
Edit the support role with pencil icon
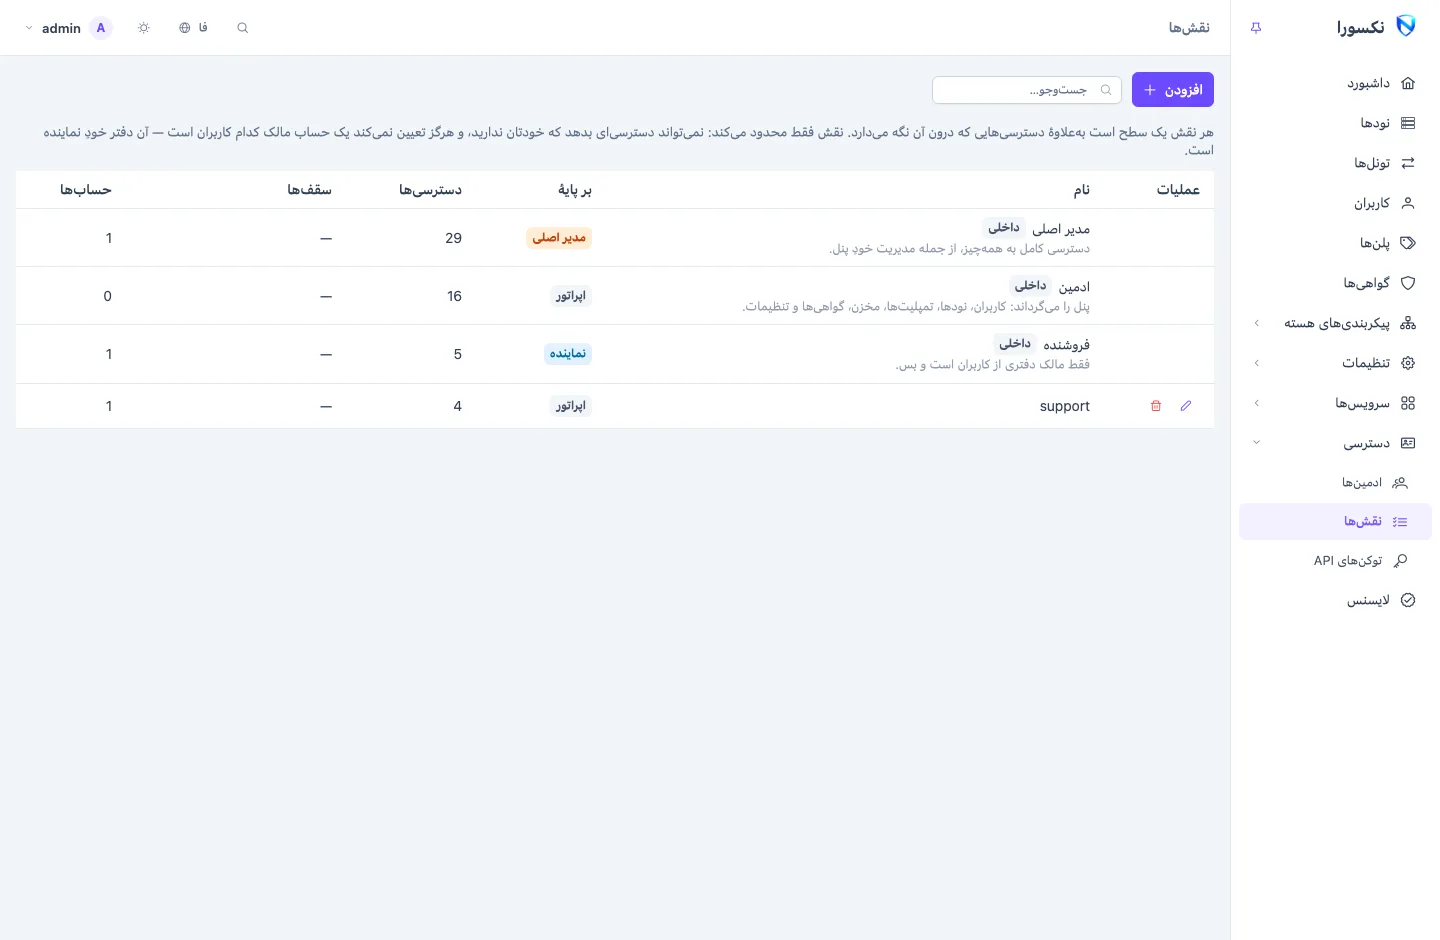pos(1186,406)
